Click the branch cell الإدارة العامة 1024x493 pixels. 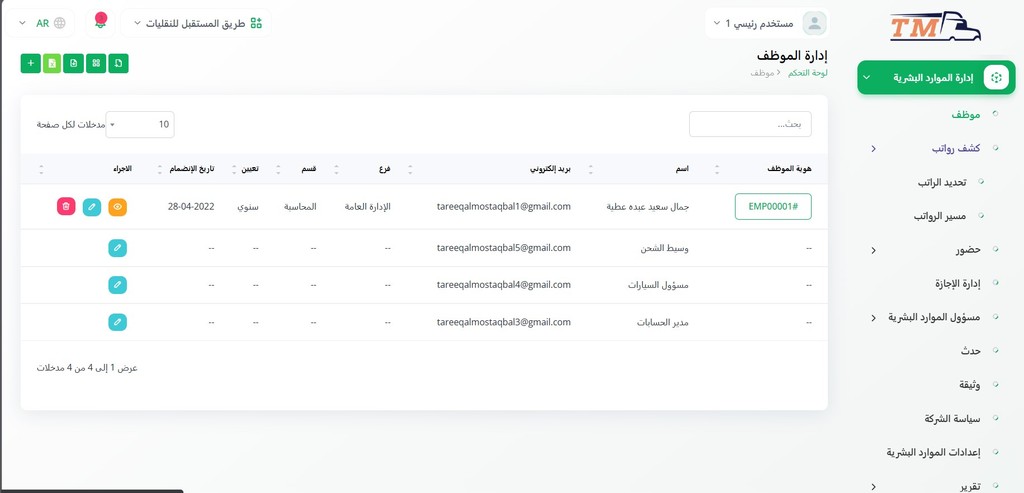click(368, 207)
